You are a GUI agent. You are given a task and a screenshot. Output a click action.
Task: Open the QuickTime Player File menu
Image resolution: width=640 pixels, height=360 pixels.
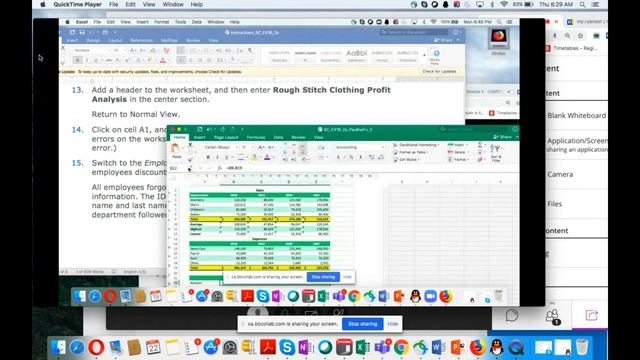click(113, 4)
